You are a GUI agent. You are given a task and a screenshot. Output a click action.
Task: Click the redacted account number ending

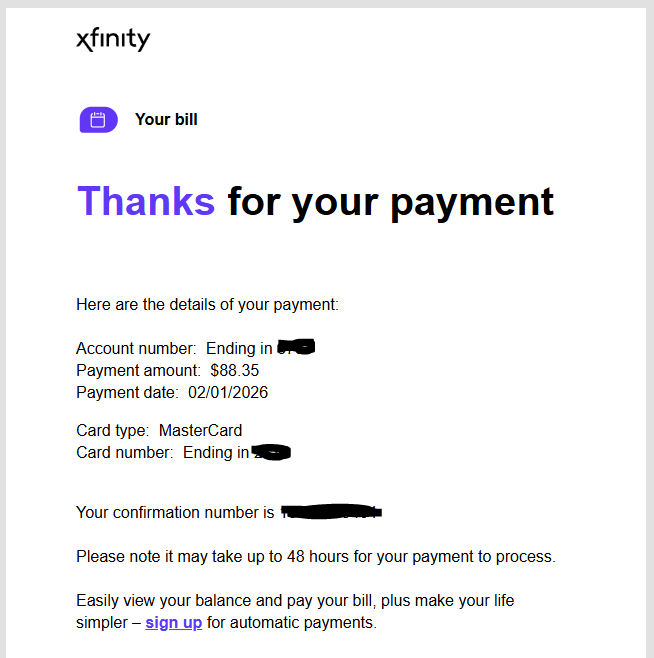[x=296, y=348]
